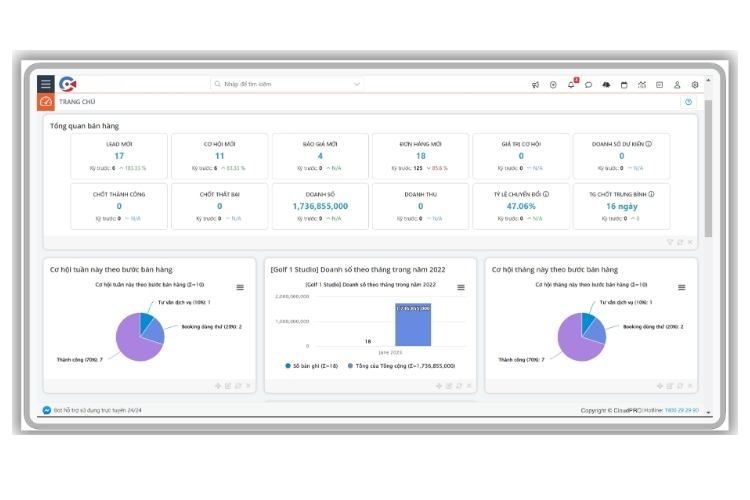The height and width of the screenshot is (500, 750).
Task: Open the online support bot chat
Action: [97, 411]
